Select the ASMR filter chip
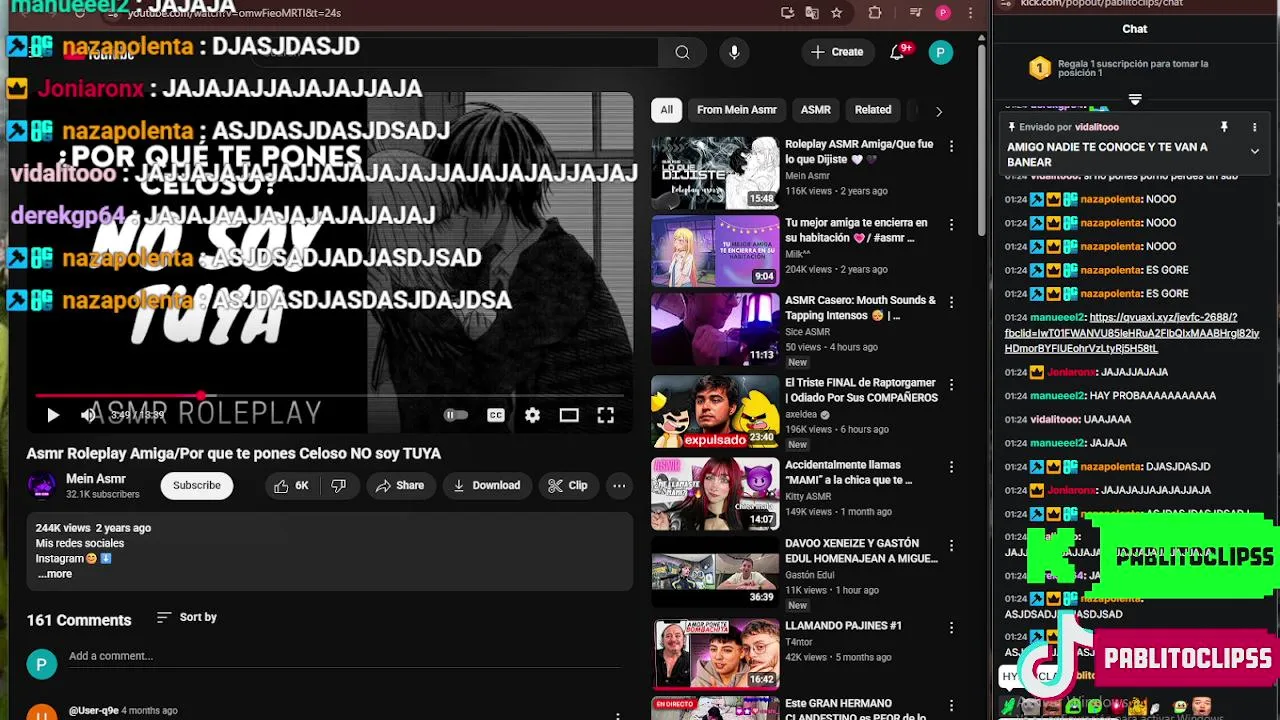 pyautogui.click(x=815, y=110)
